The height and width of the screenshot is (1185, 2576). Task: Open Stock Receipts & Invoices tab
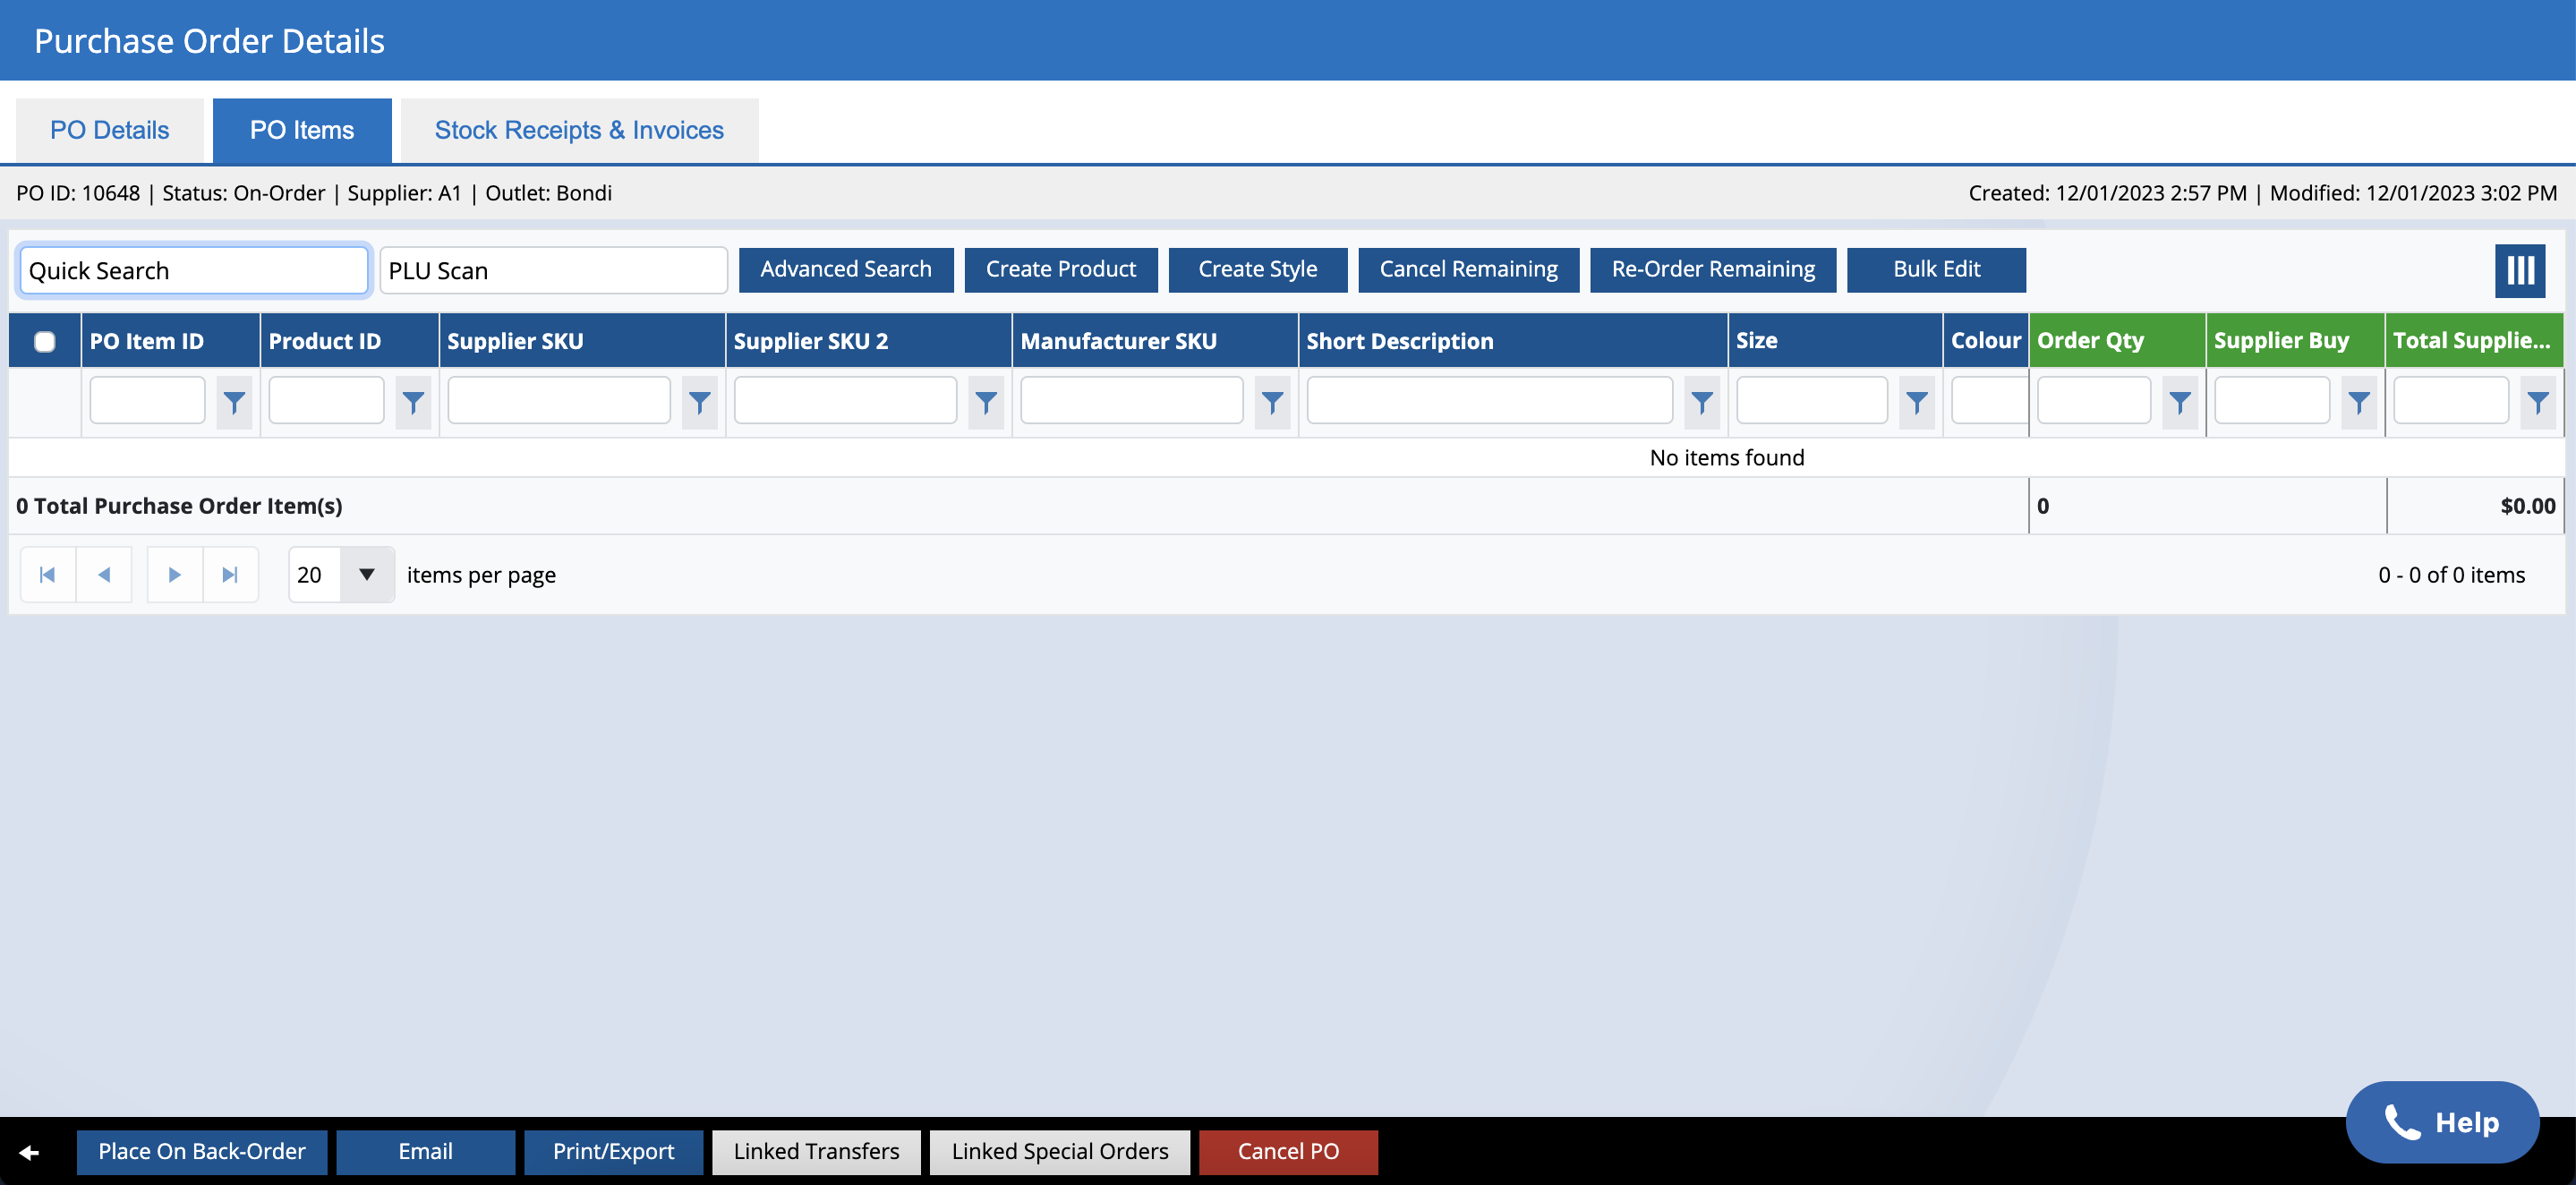point(579,130)
